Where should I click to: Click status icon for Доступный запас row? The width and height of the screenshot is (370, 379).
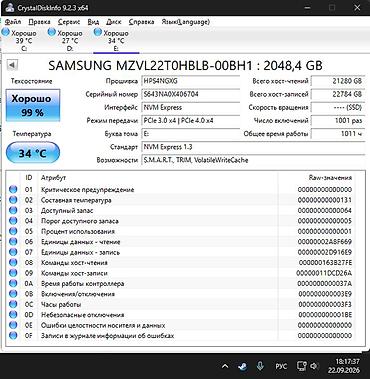point(13,210)
